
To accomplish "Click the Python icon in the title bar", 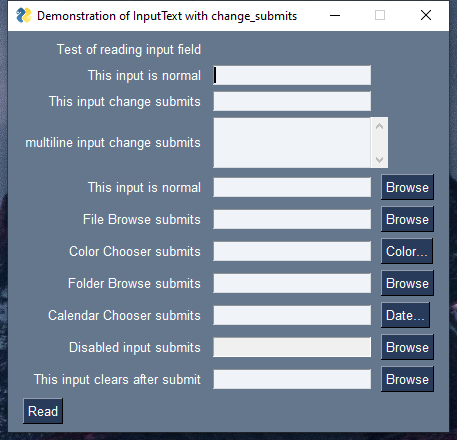I will pyautogui.click(x=24, y=15).
